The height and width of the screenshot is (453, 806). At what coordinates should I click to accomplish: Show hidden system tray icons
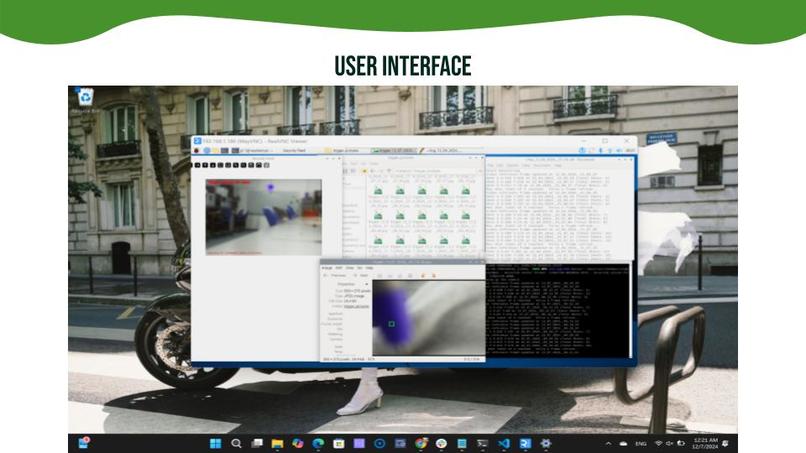pyautogui.click(x=609, y=443)
